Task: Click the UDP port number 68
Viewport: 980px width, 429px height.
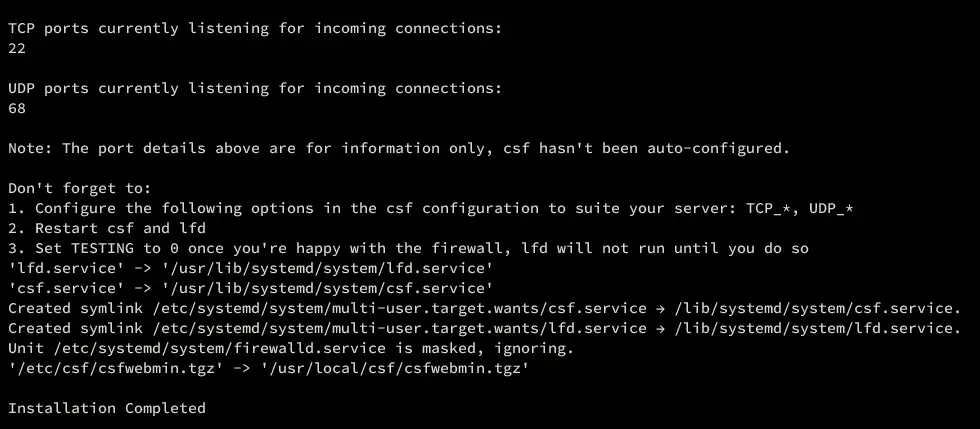Action: [x=17, y=108]
